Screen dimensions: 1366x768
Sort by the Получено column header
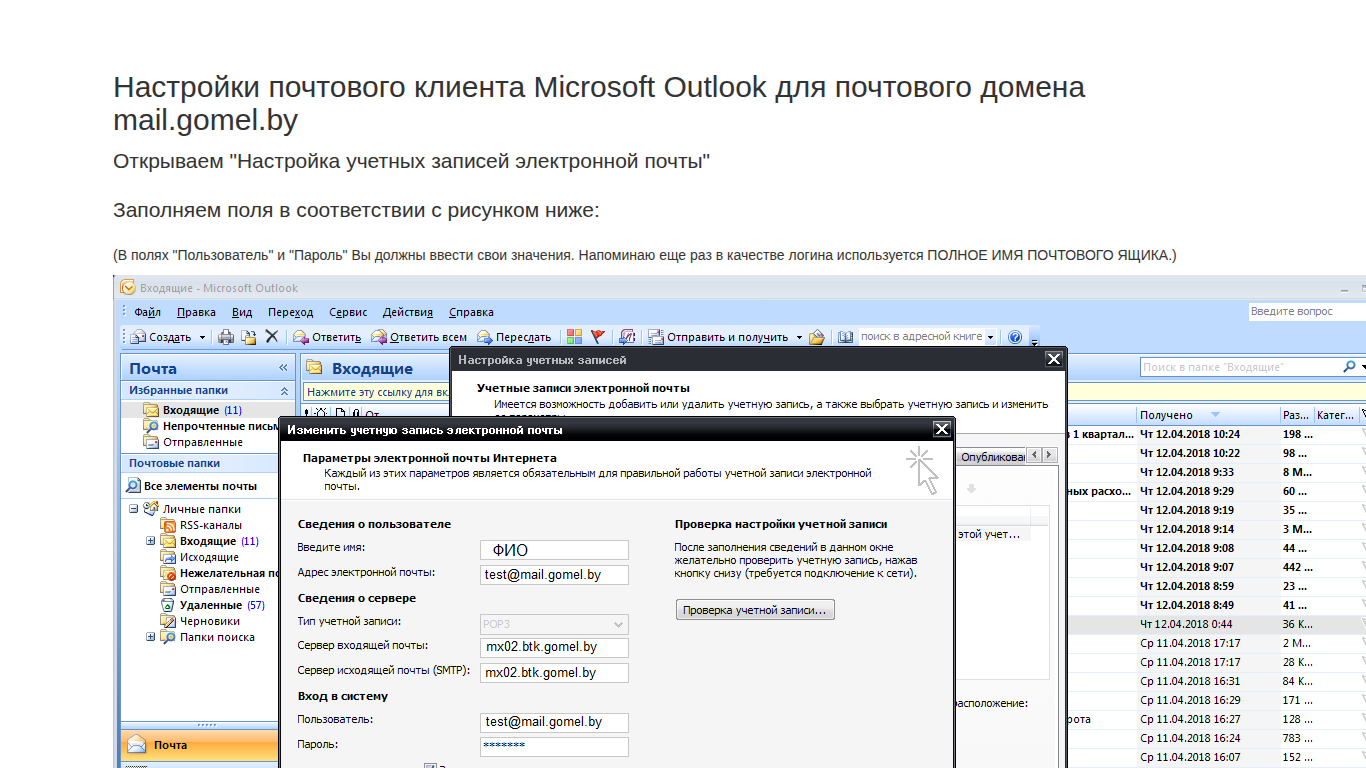click(x=1208, y=414)
